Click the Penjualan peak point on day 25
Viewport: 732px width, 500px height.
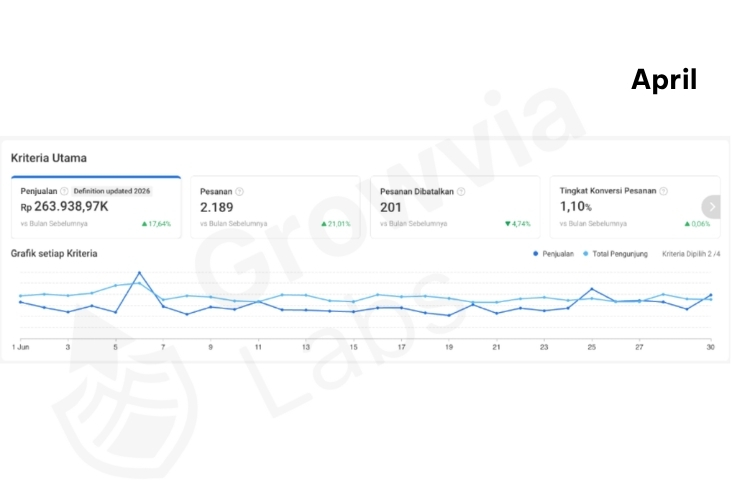click(592, 289)
